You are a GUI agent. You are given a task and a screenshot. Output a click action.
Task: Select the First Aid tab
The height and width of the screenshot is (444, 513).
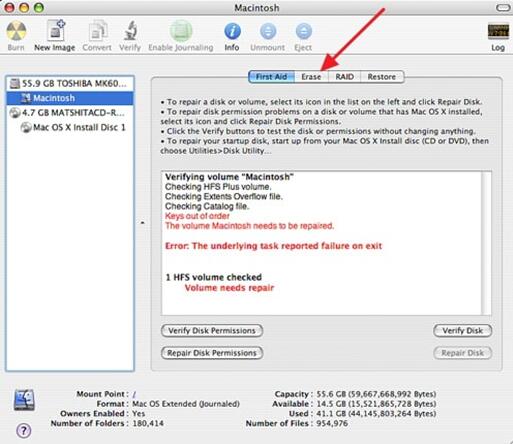tap(272, 77)
